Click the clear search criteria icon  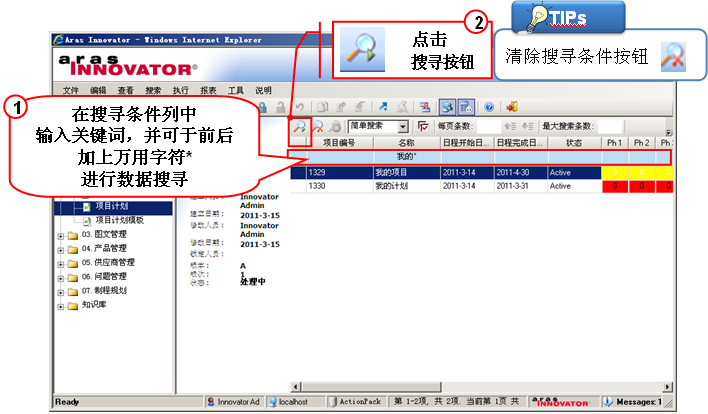pos(316,127)
